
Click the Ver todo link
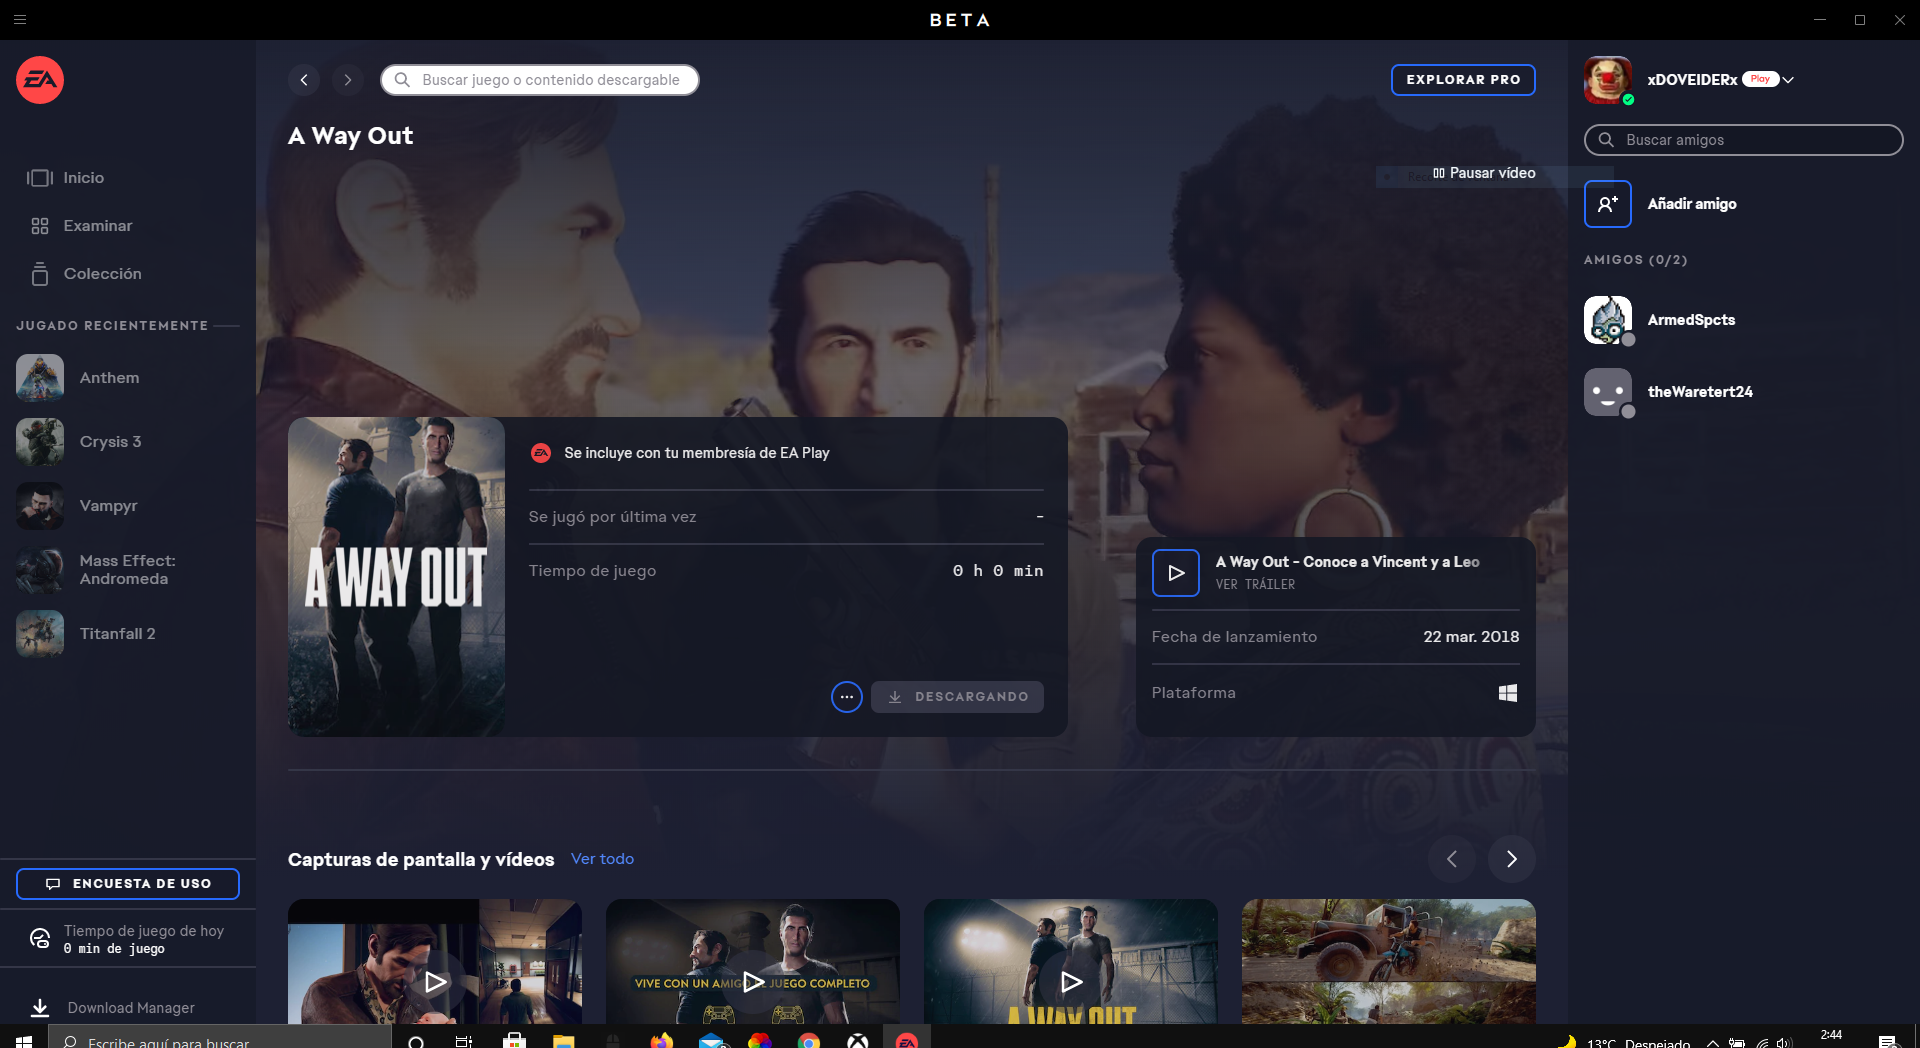(x=602, y=859)
